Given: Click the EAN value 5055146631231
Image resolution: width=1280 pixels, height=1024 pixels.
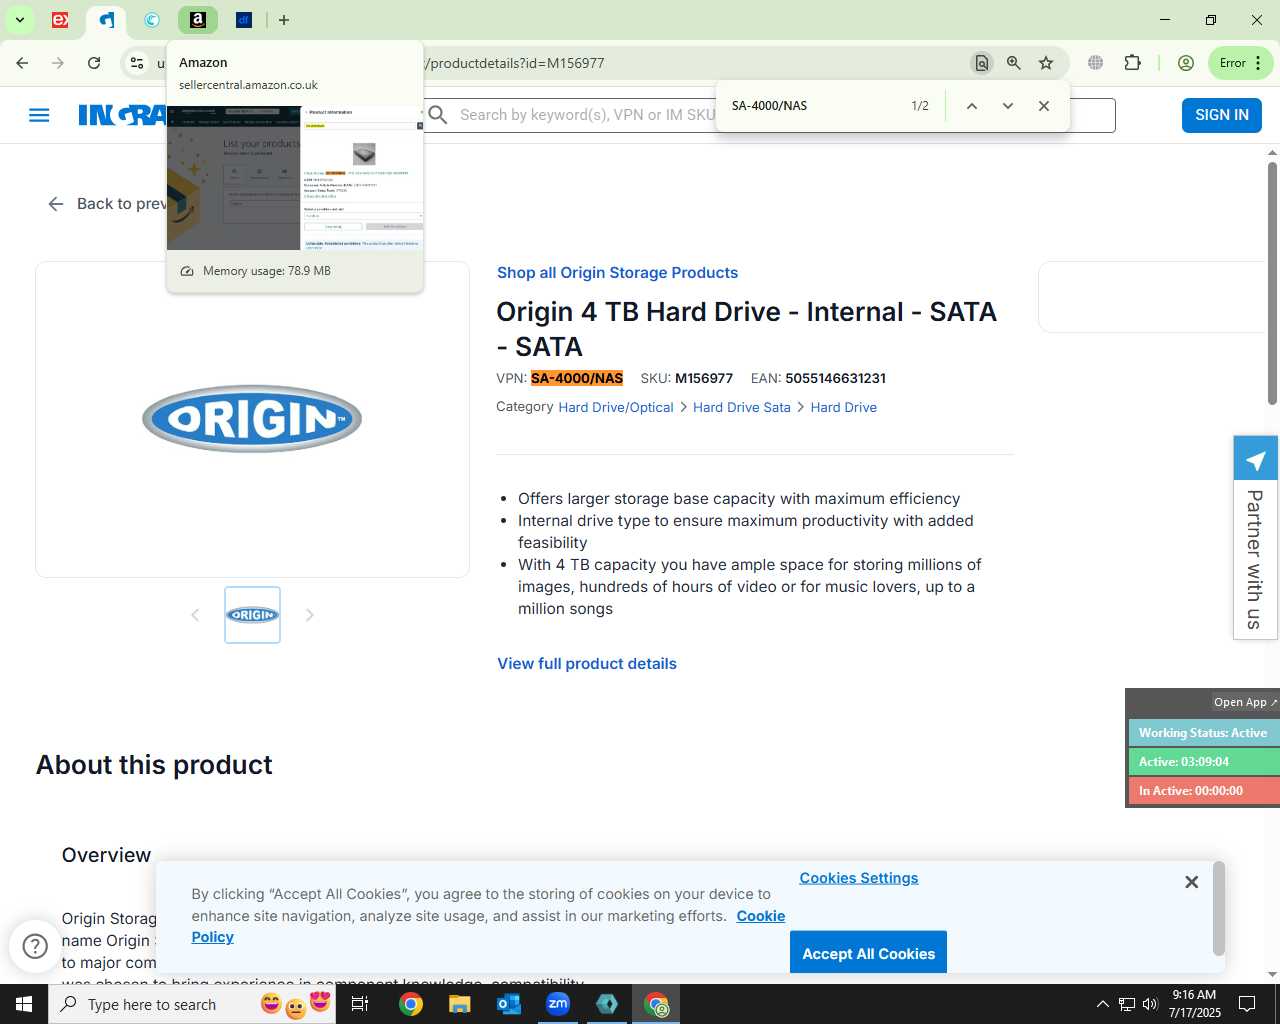Looking at the screenshot, I should [835, 378].
